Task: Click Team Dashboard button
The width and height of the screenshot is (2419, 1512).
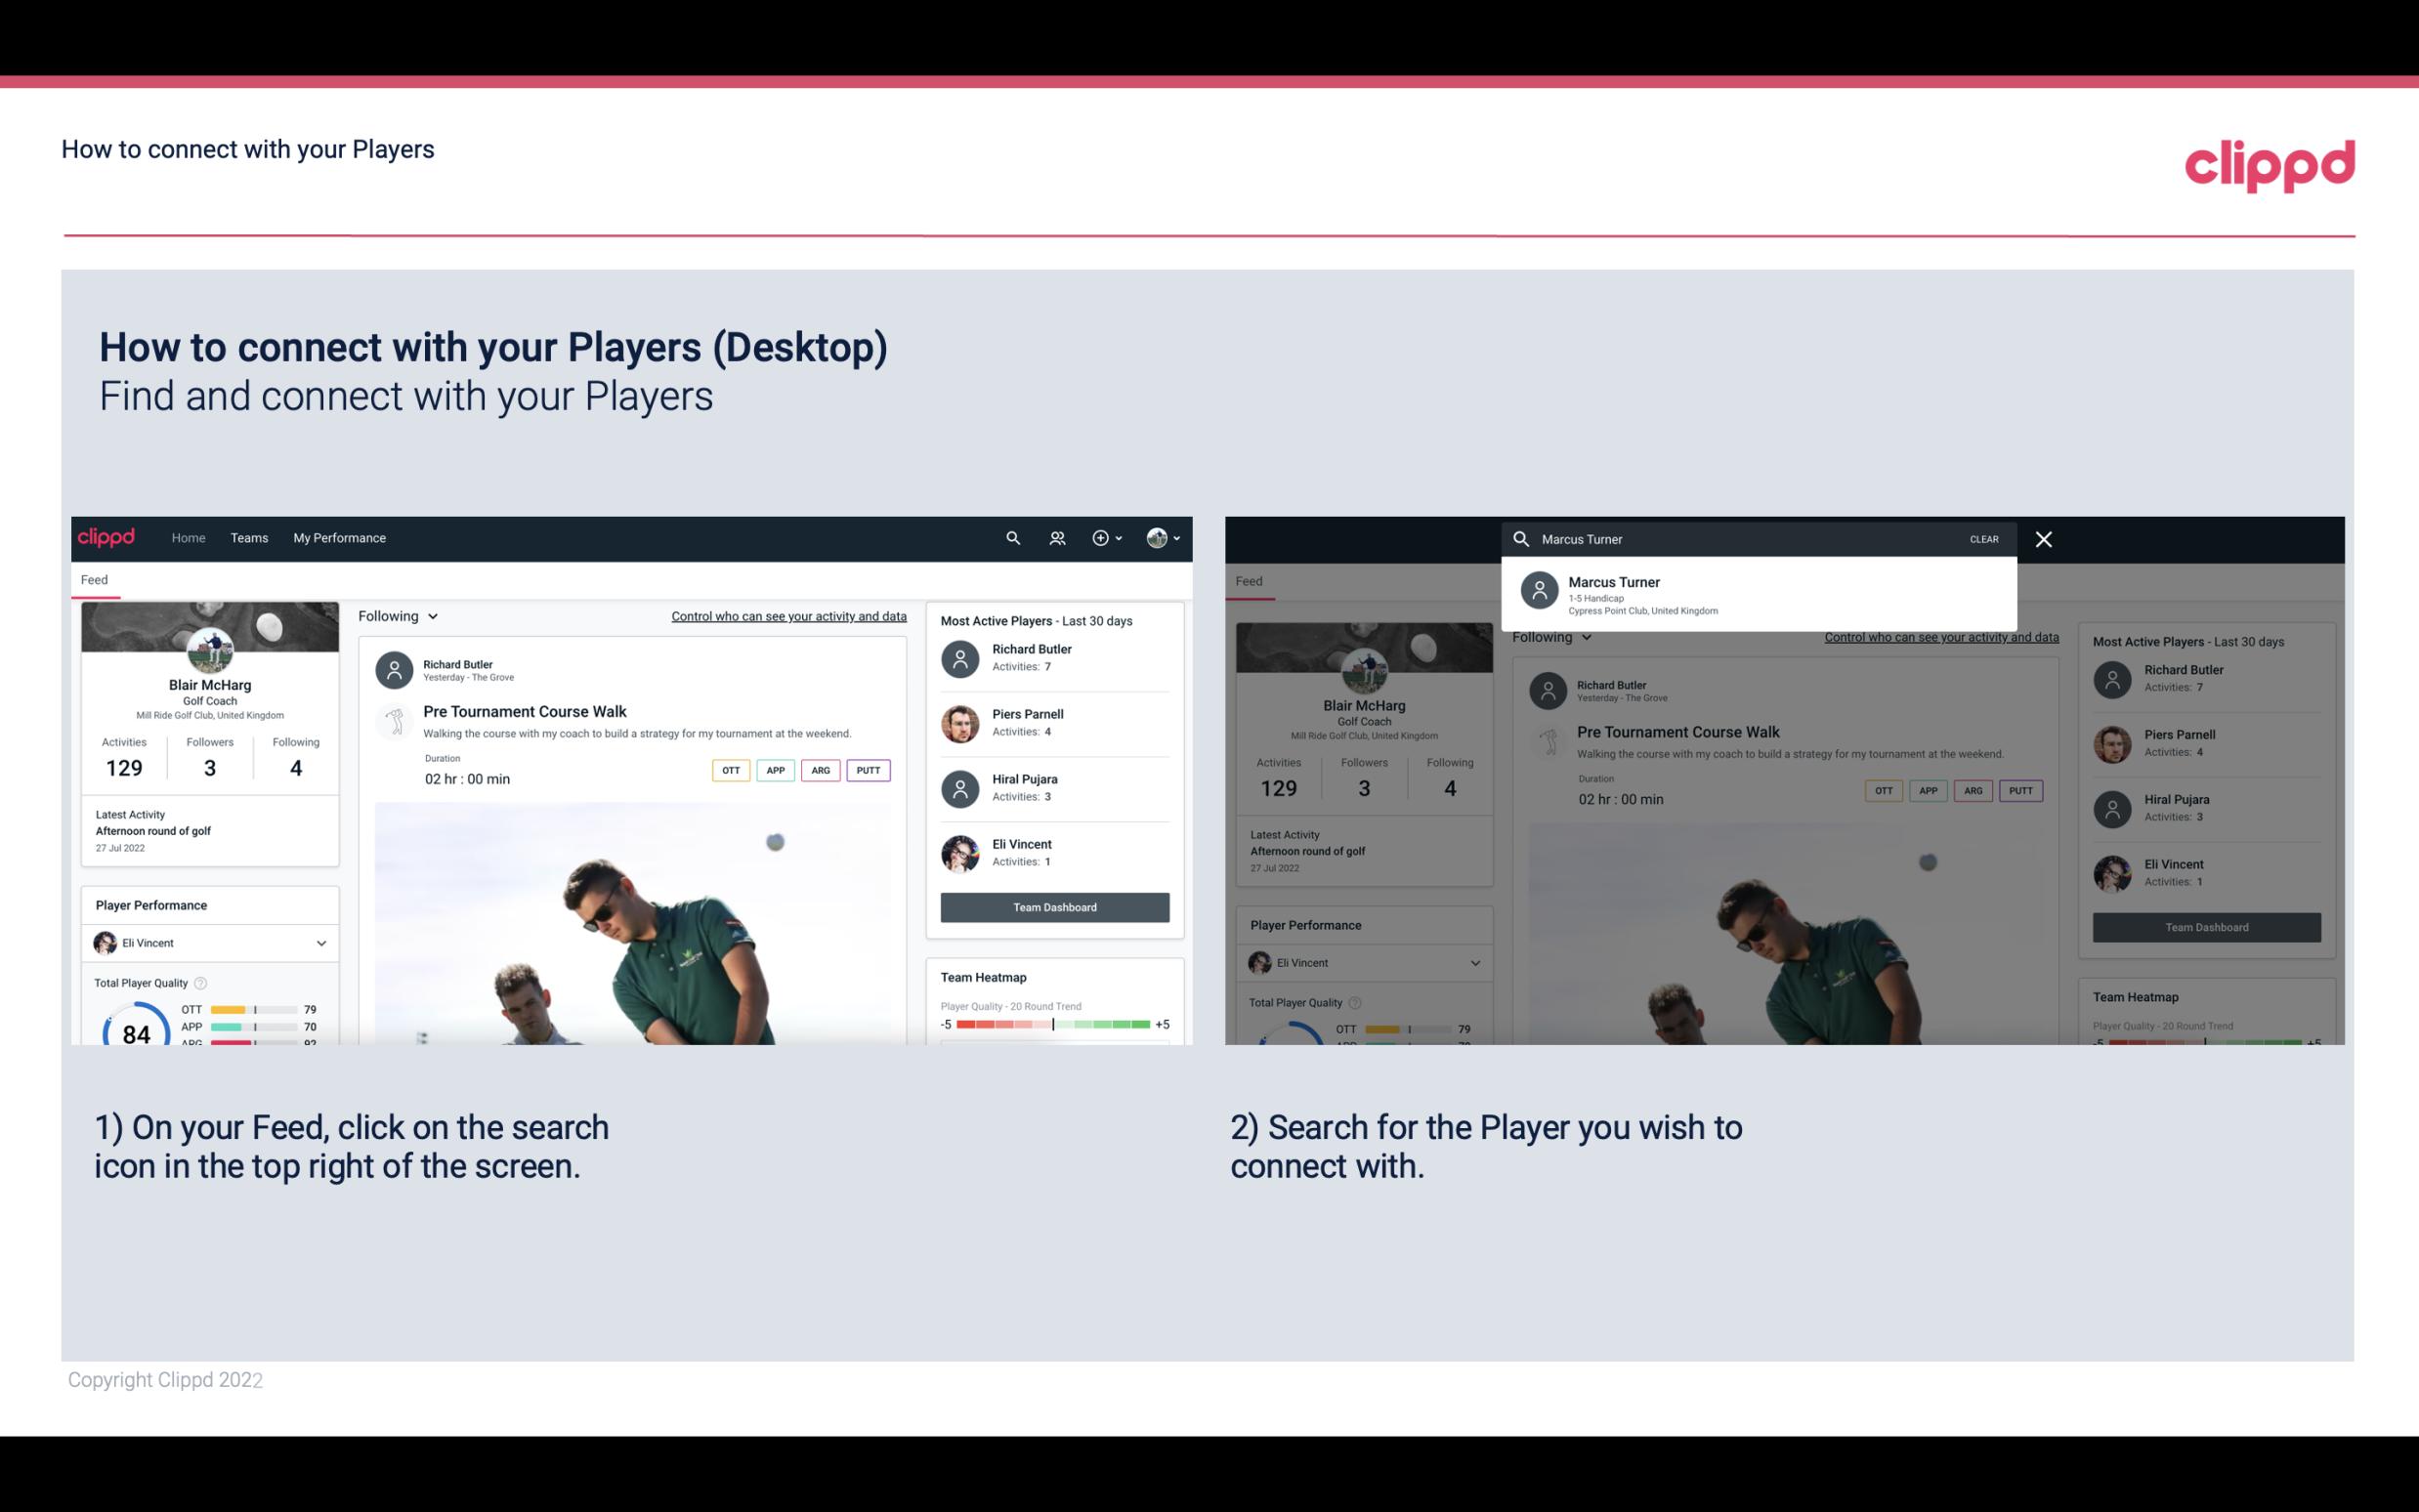Action: coord(1053,905)
